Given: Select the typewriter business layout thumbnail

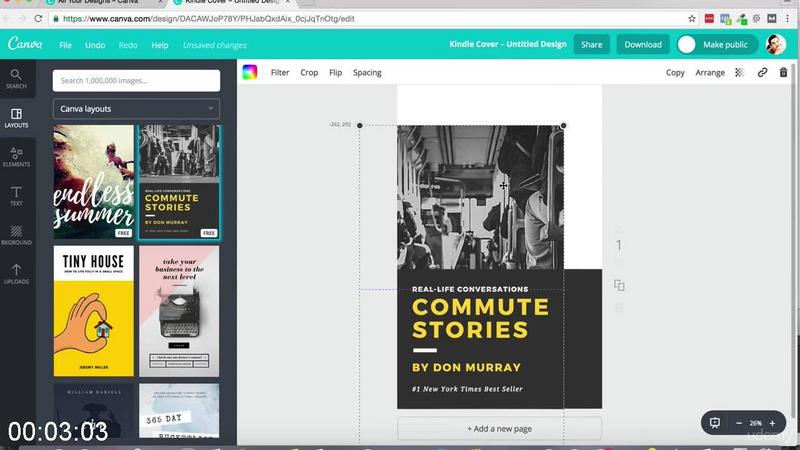Looking at the screenshot, I should 179,311.
